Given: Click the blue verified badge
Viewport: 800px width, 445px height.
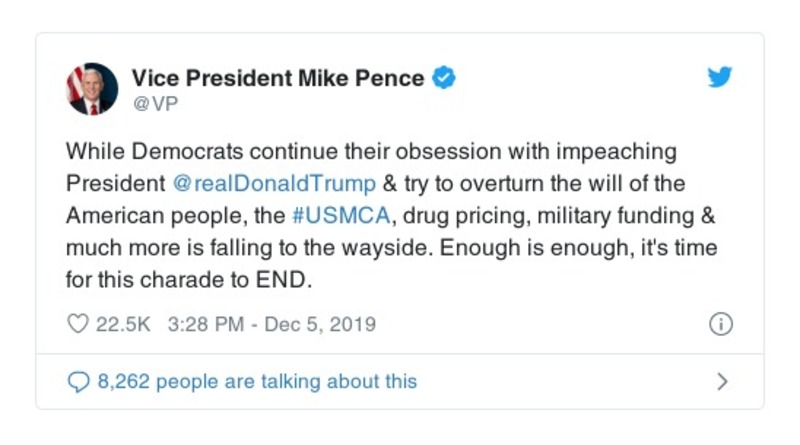Looking at the screenshot, I should tap(443, 78).
